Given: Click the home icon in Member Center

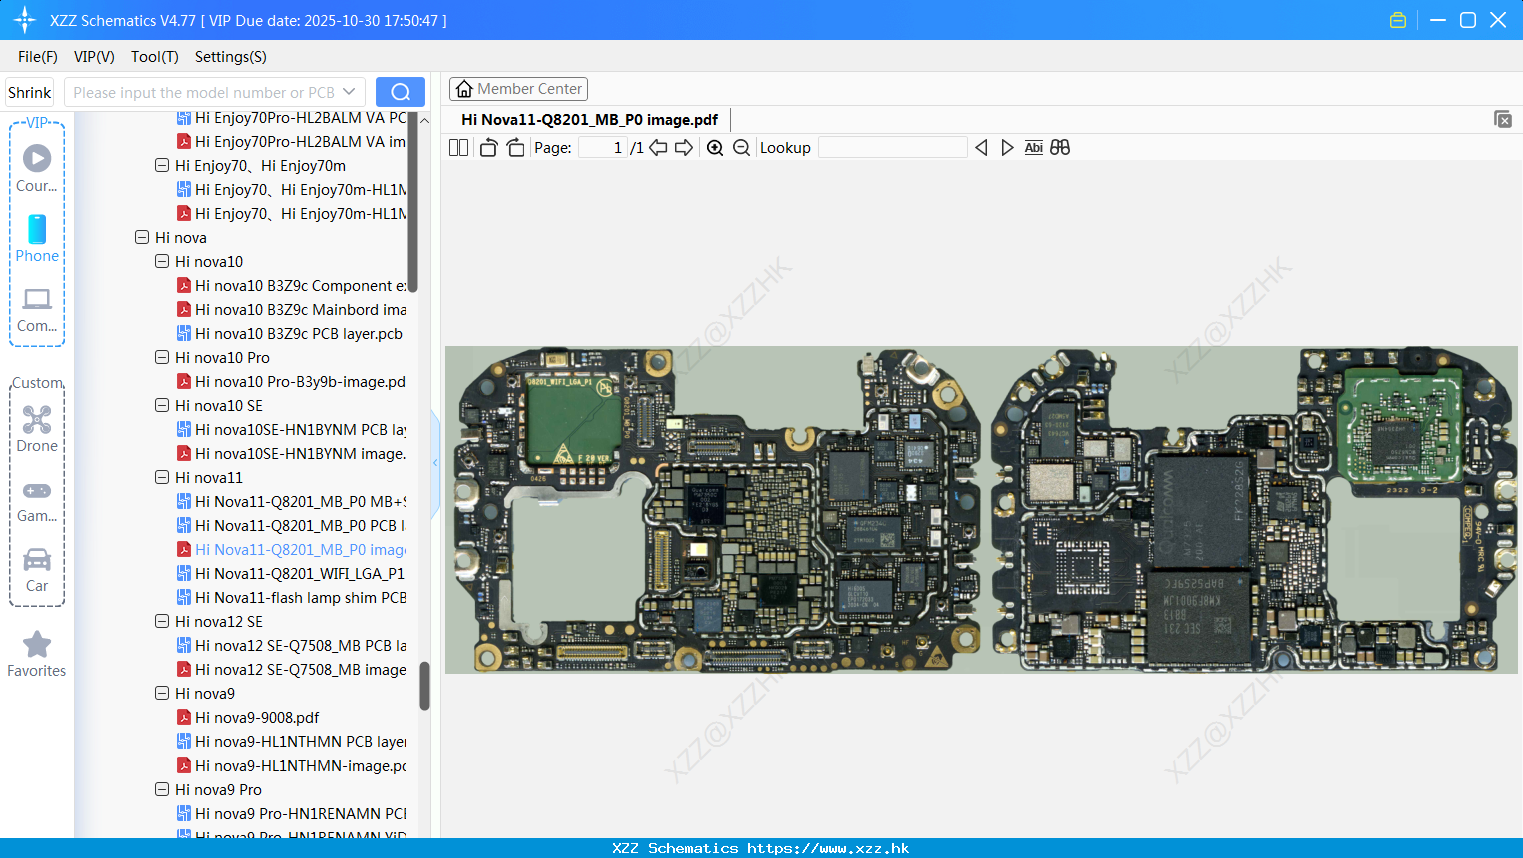Looking at the screenshot, I should click(464, 89).
